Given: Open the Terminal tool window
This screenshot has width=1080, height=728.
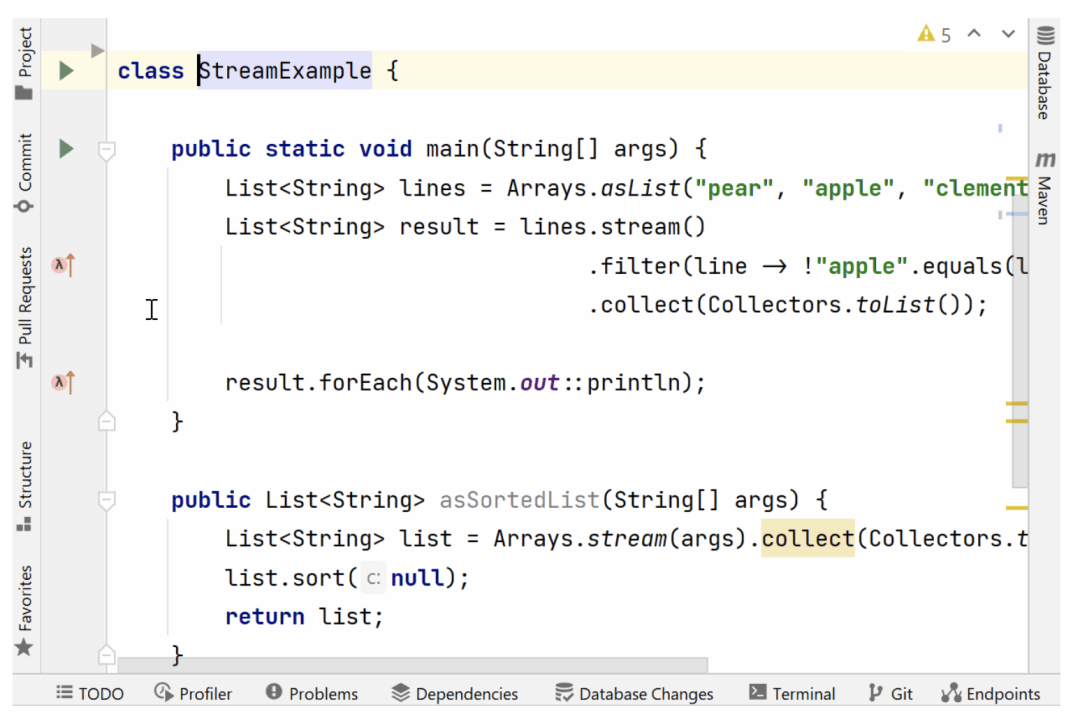Looking at the screenshot, I should [792, 693].
